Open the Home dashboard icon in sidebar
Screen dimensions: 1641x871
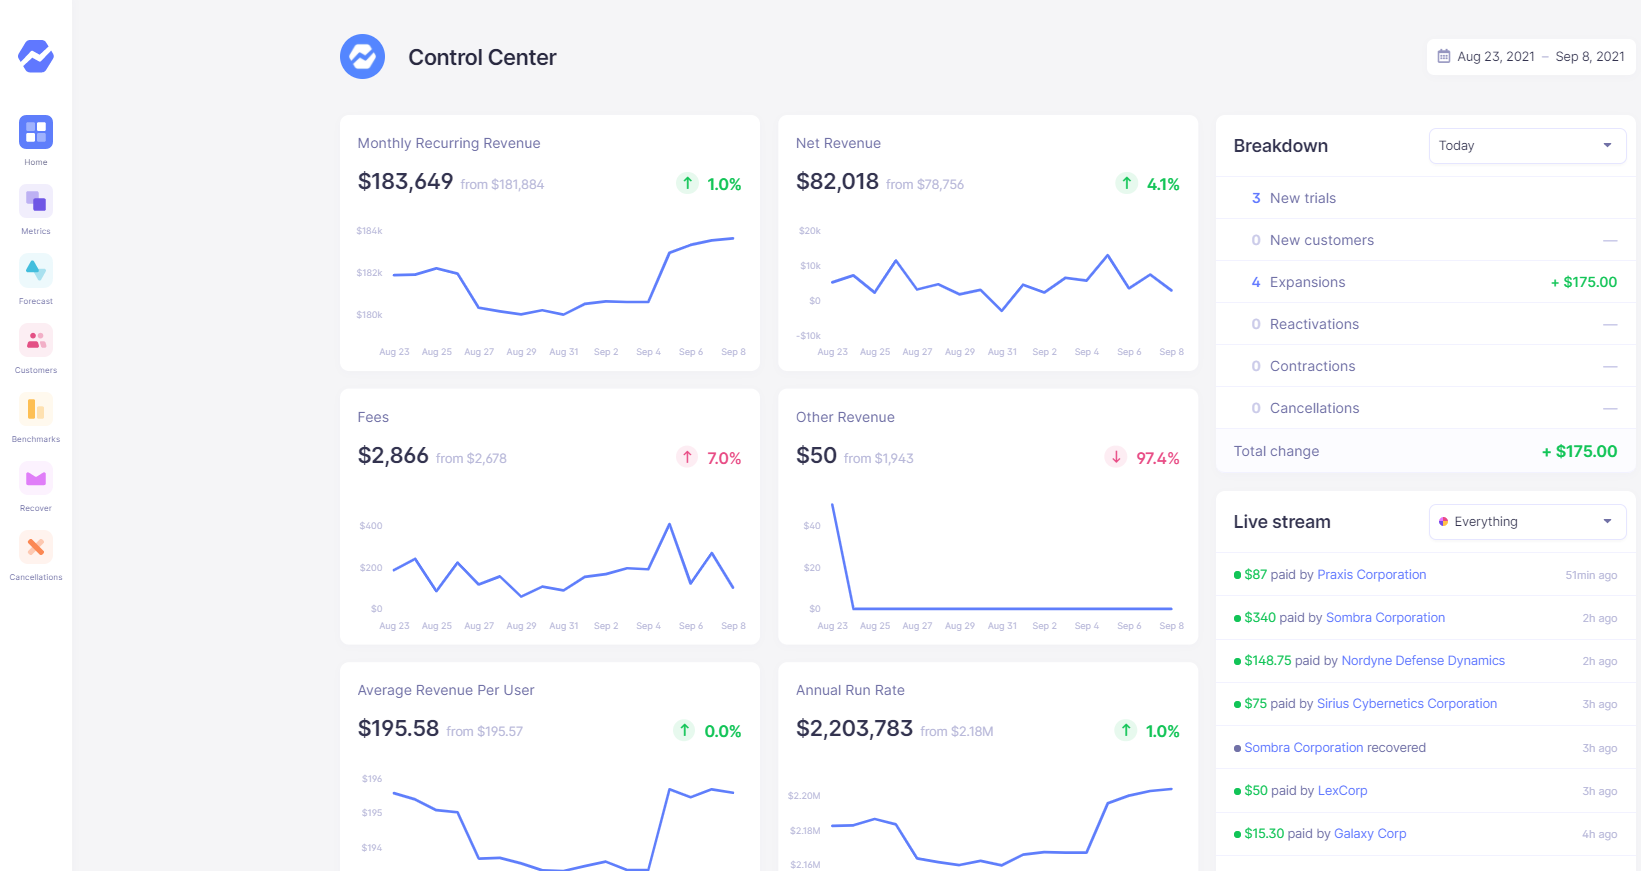36,132
